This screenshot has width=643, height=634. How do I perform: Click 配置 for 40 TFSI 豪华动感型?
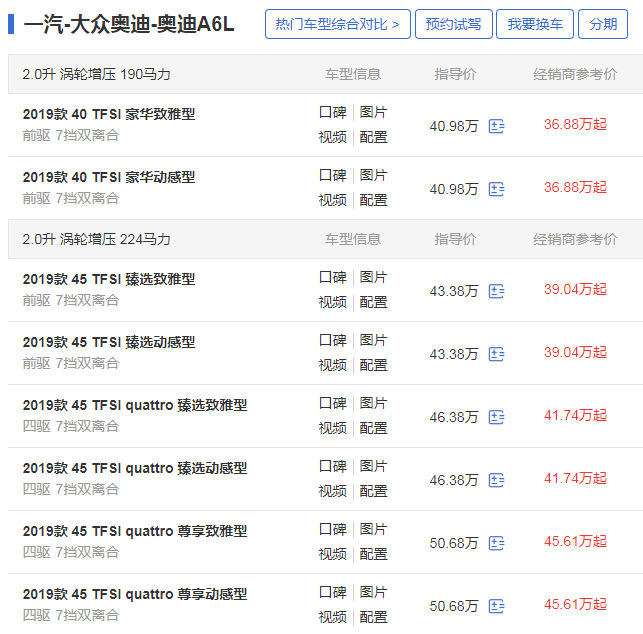pyautogui.click(x=373, y=200)
